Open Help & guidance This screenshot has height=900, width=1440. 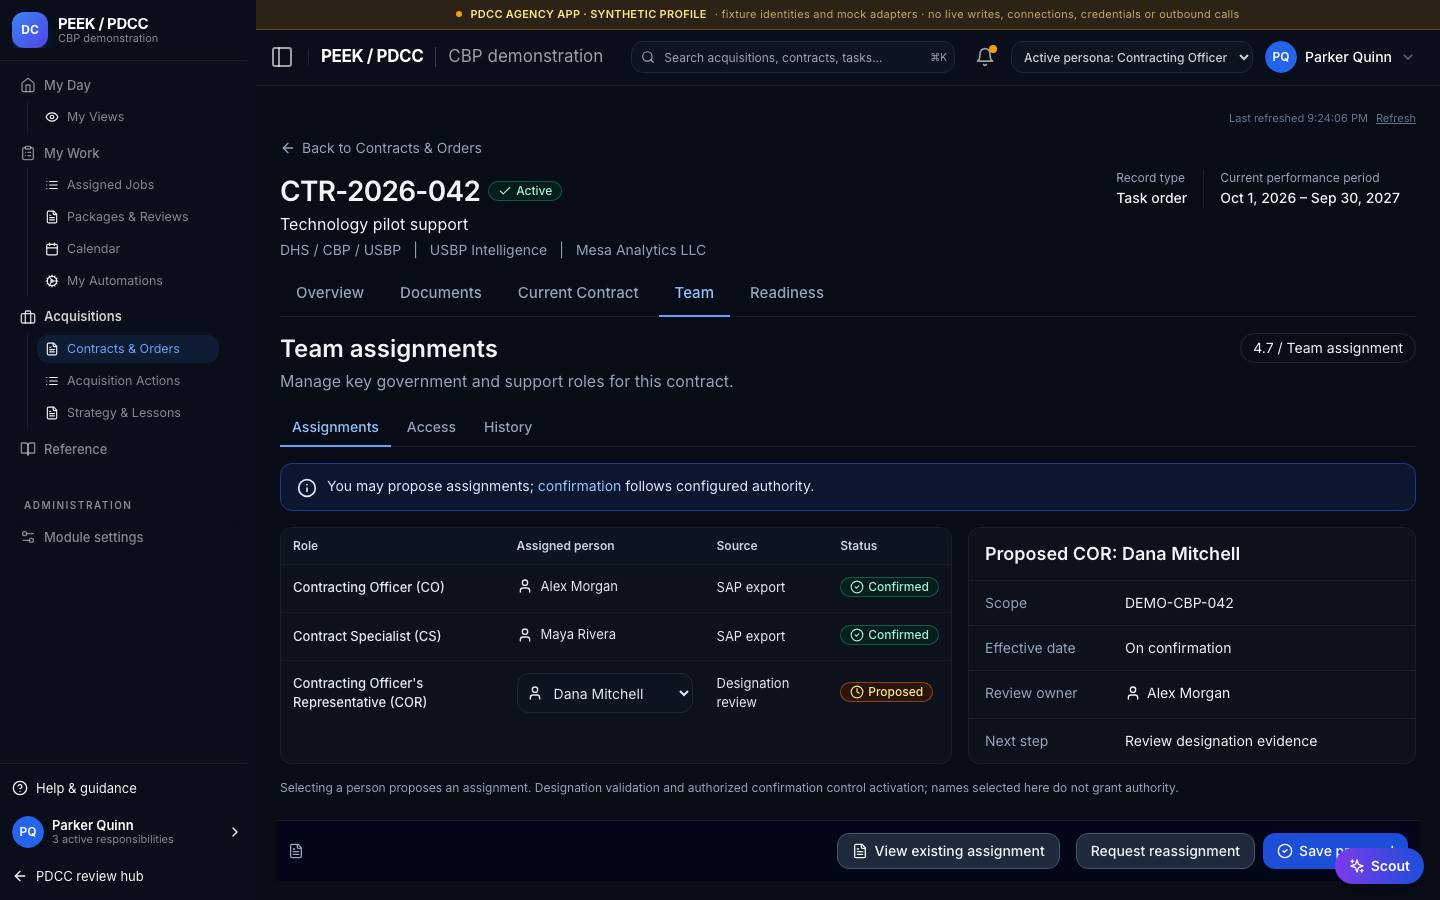(x=75, y=788)
